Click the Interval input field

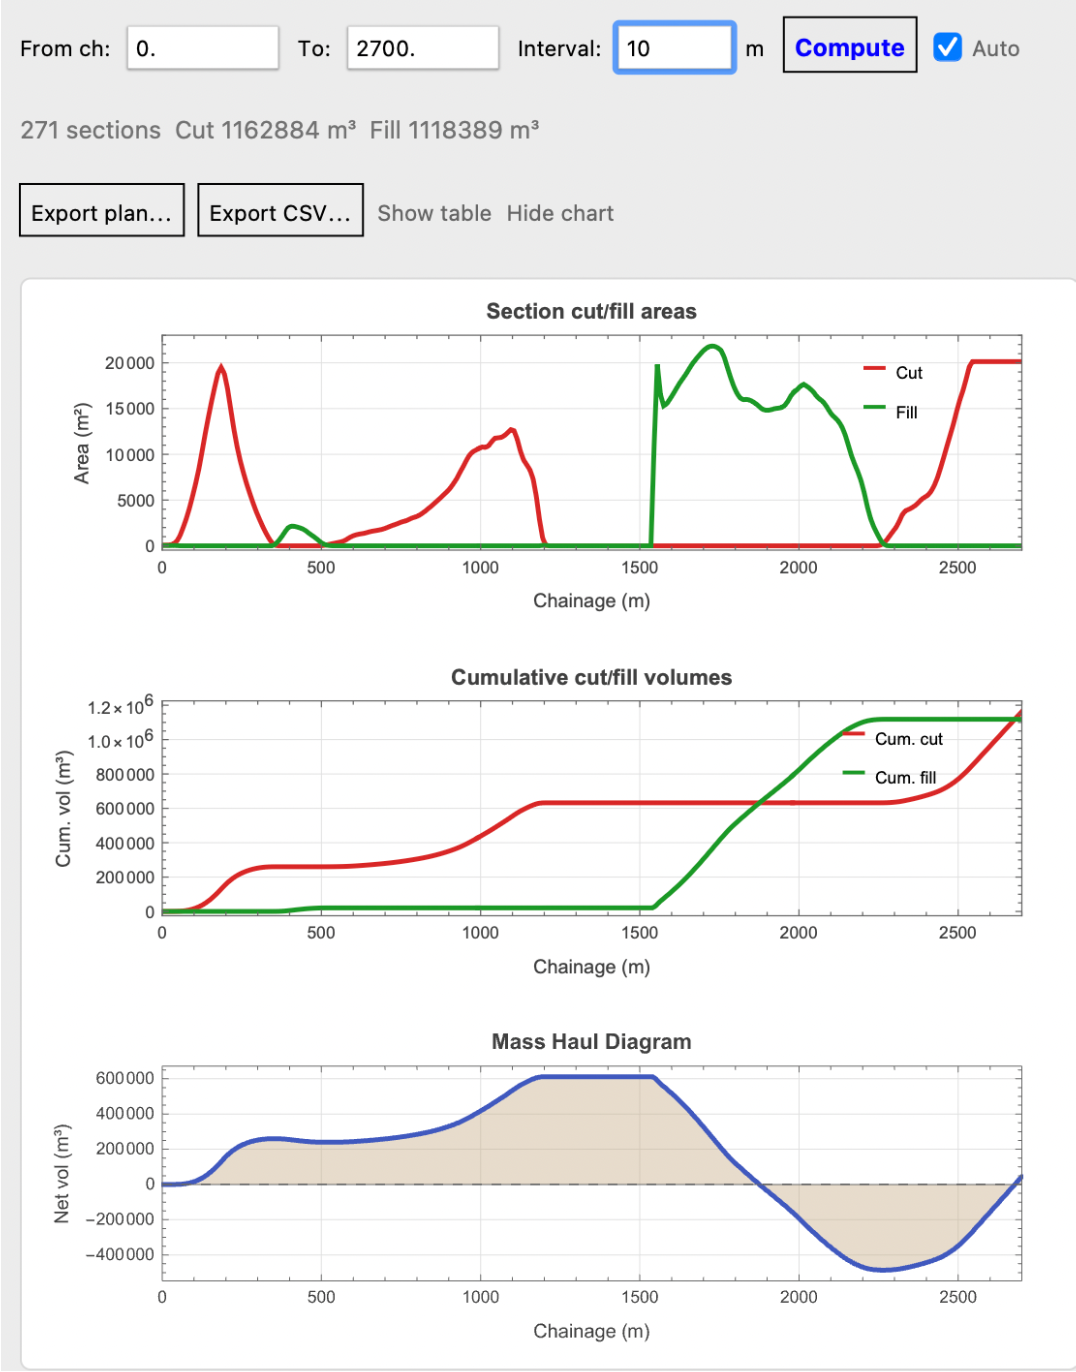(675, 48)
